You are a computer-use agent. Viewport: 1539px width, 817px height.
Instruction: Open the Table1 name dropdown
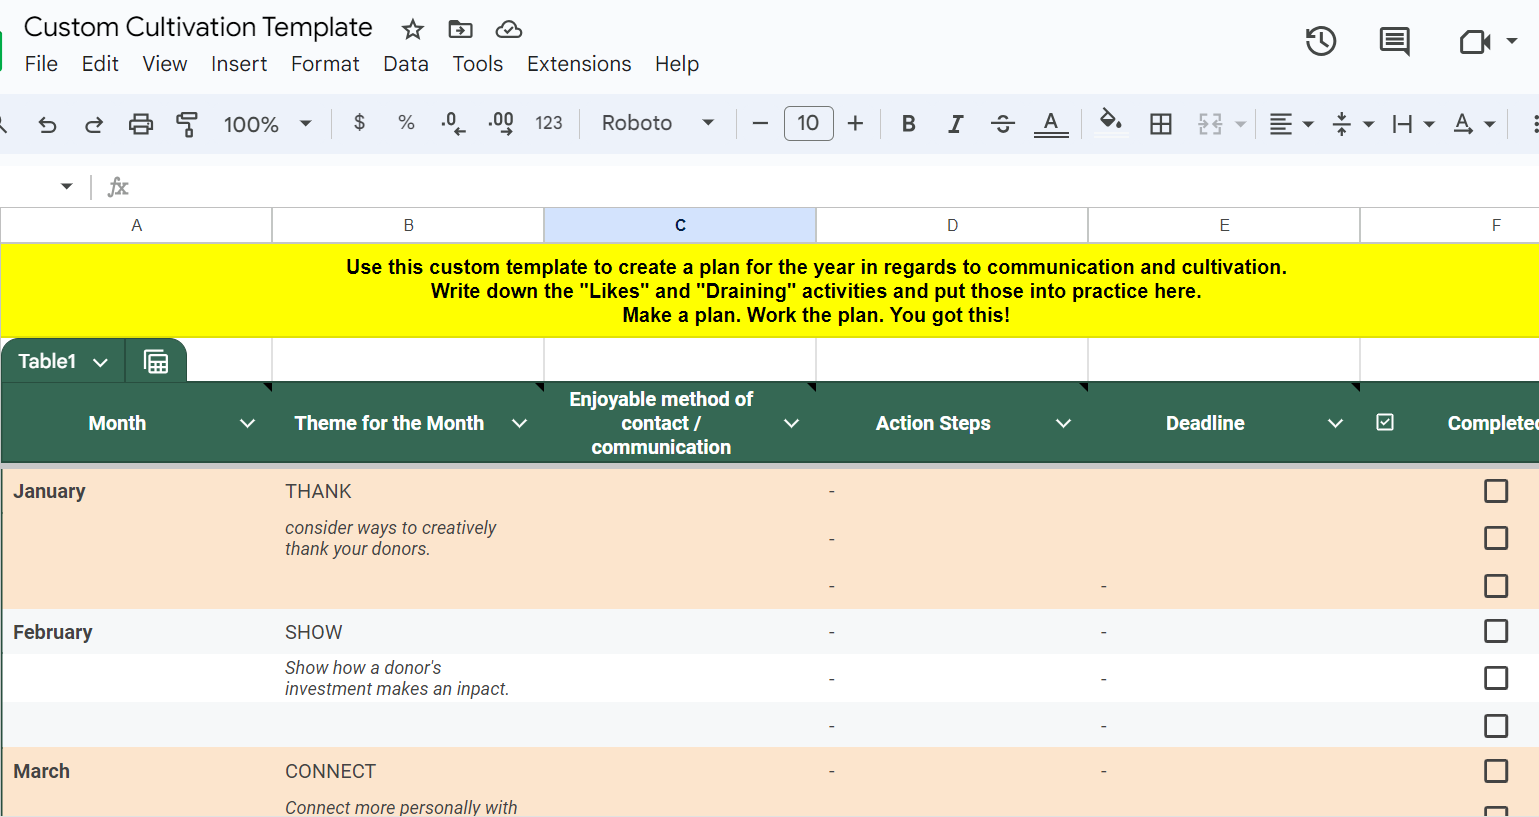pyautogui.click(x=100, y=362)
